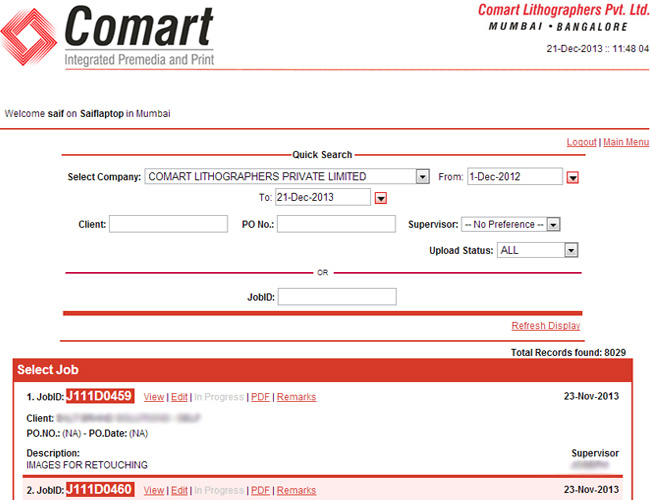Click the Select Job header
Screen dimensions: 650x500
[x=48, y=369]
